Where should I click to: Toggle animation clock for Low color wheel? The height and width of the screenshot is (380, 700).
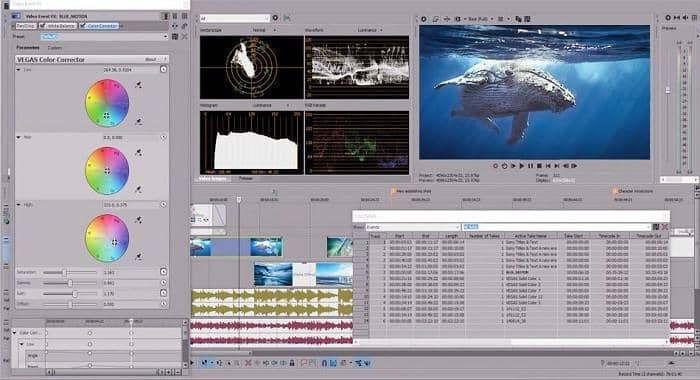(x=163, y=69)
